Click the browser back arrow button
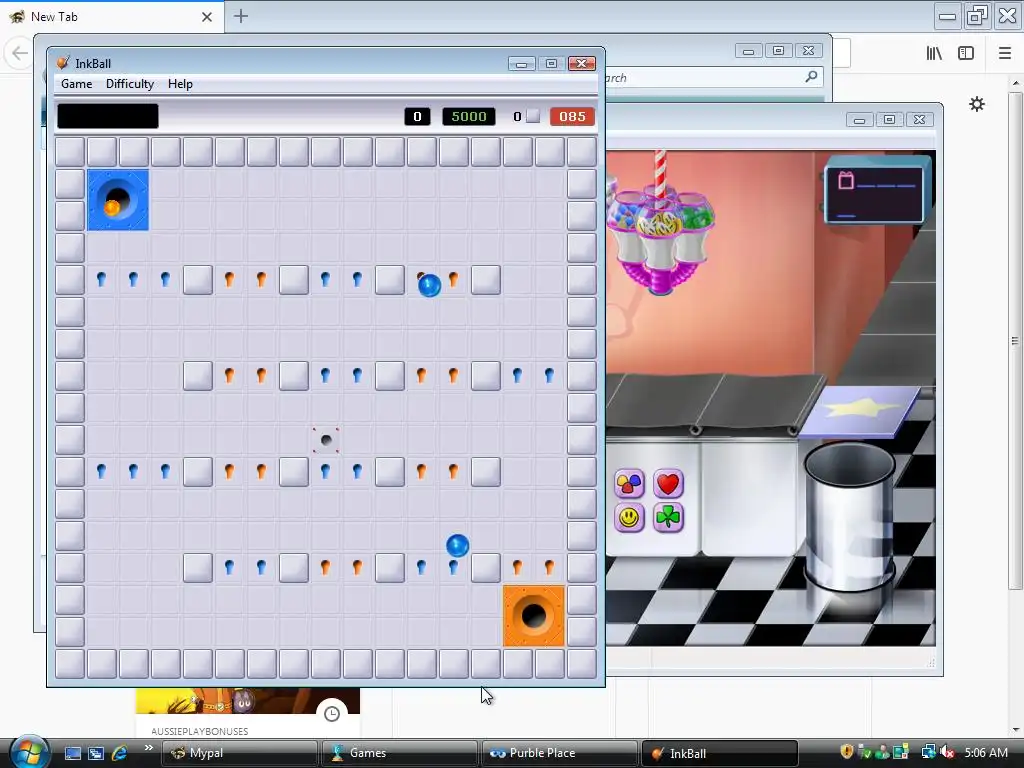Screen dimensions: 1024x768 (20, 53)
